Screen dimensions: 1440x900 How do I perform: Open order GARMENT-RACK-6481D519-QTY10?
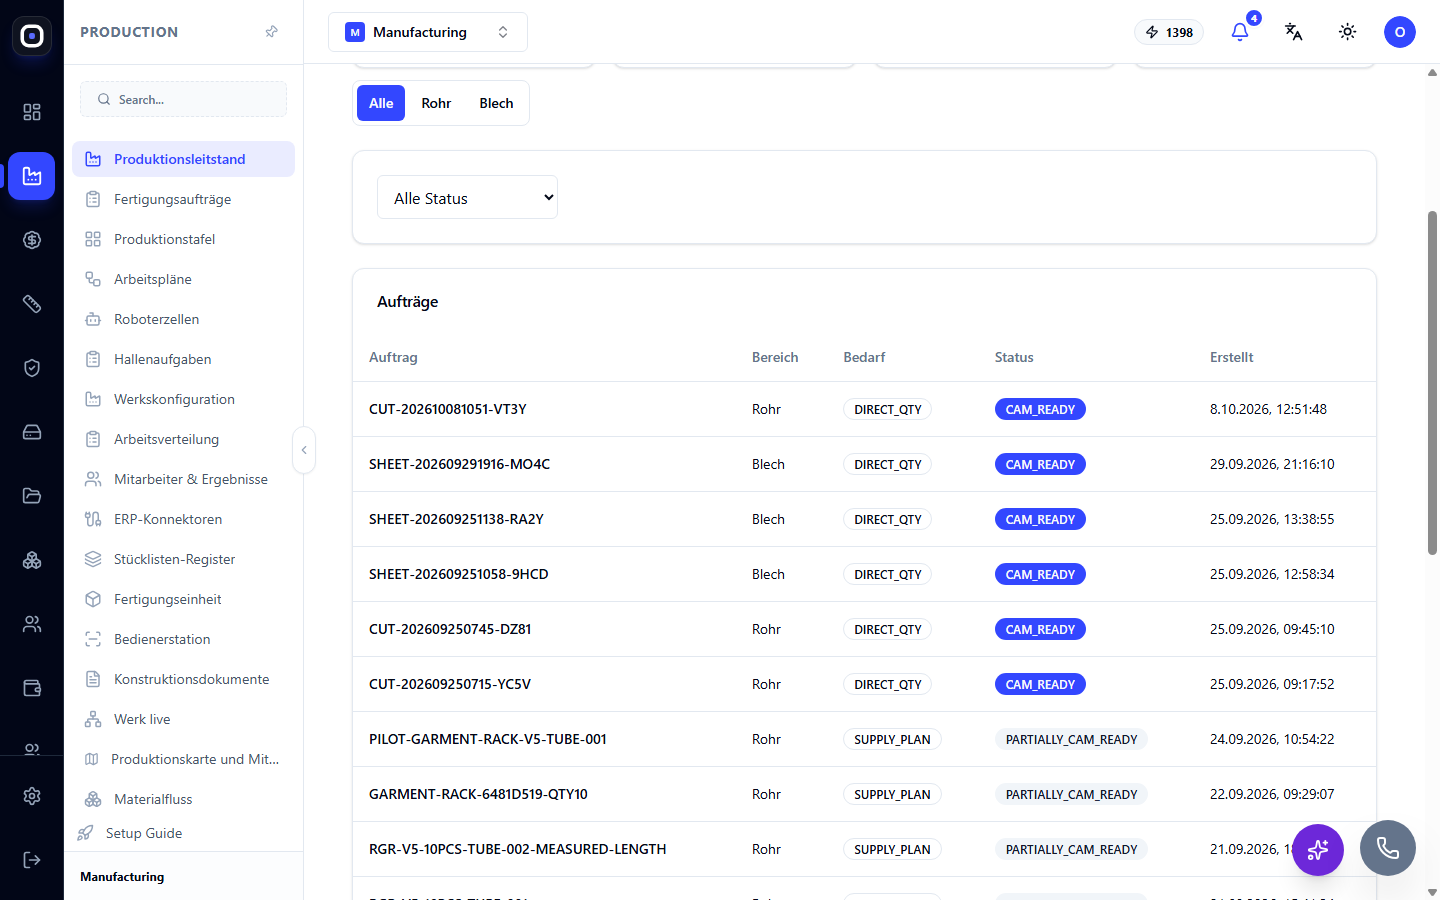[478, 794]
